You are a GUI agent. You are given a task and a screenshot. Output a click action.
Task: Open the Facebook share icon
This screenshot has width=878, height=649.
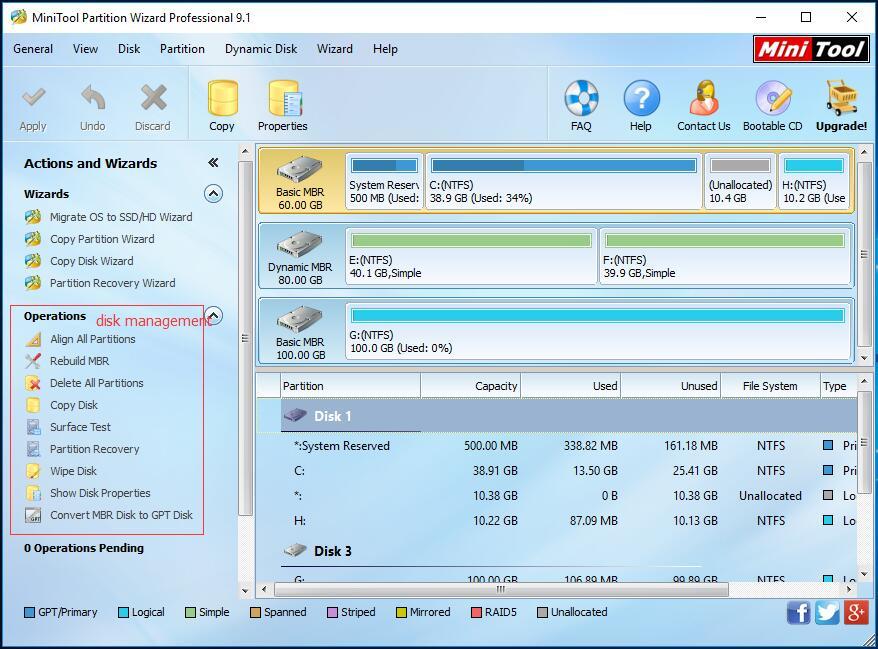pyautogui.click(x=798, y=613)
